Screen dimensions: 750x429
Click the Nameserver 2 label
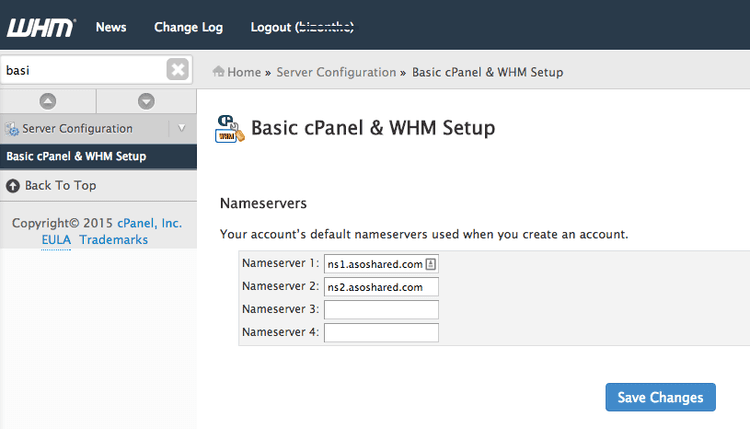[280, 286]
